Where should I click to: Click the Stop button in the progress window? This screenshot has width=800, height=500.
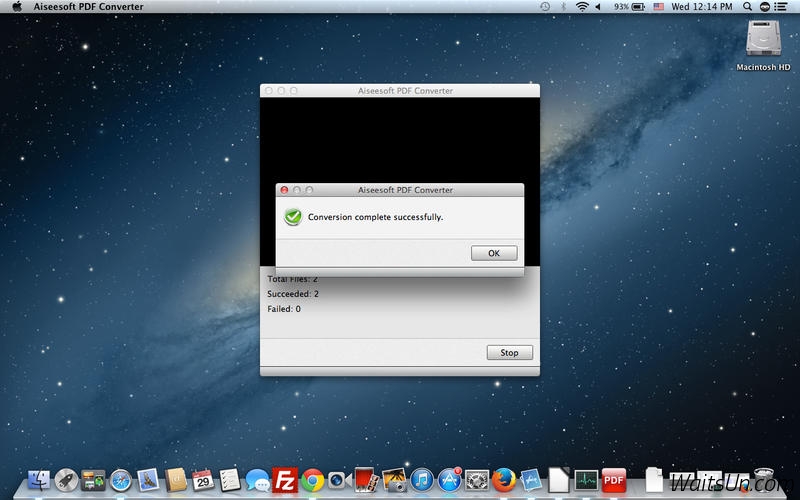509,353
